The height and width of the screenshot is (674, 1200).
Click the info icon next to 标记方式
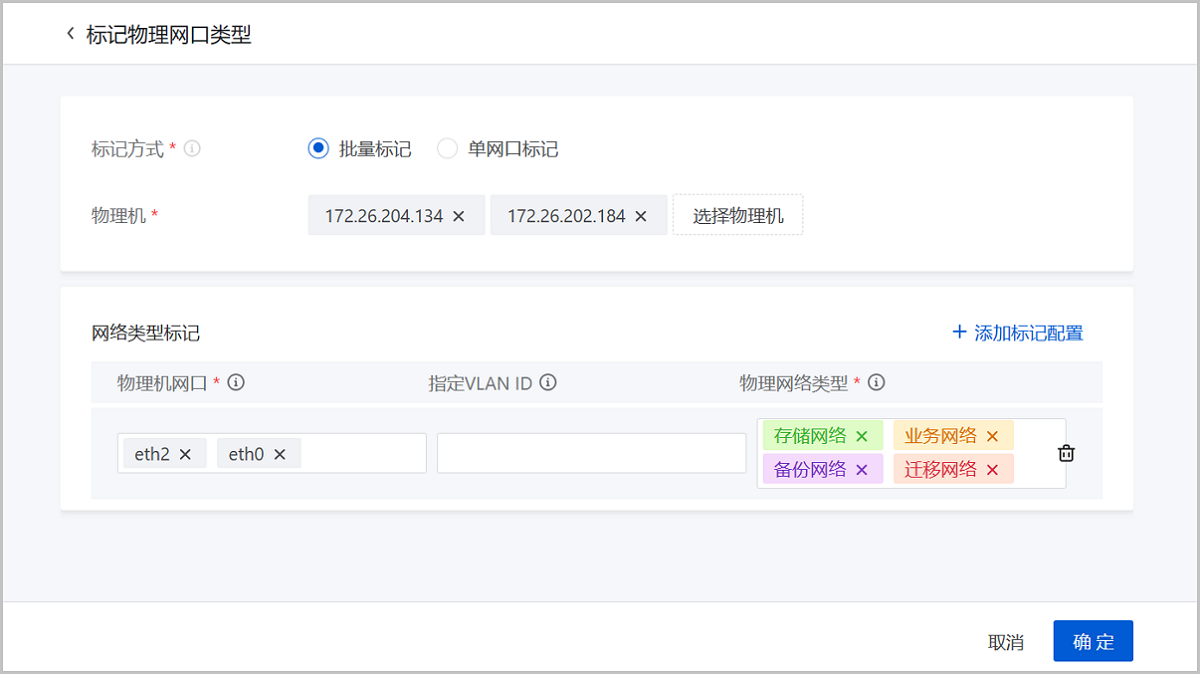(x=192, y=149)
